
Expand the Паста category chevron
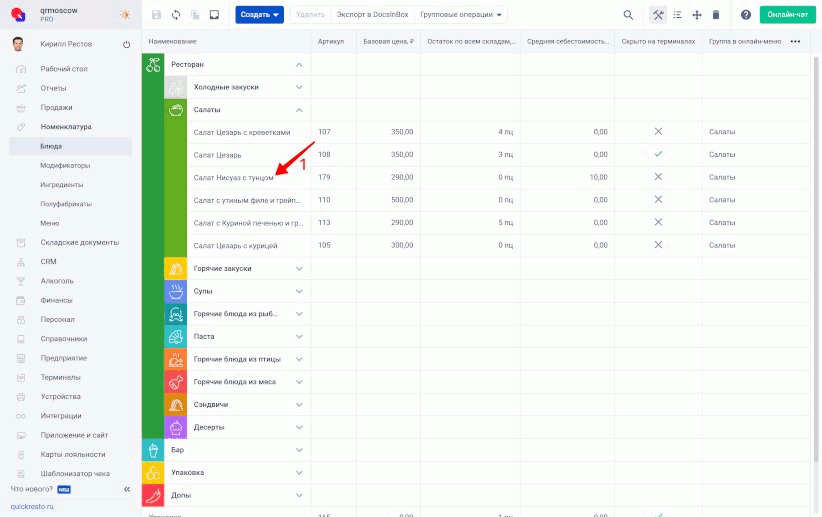[299, 337]
